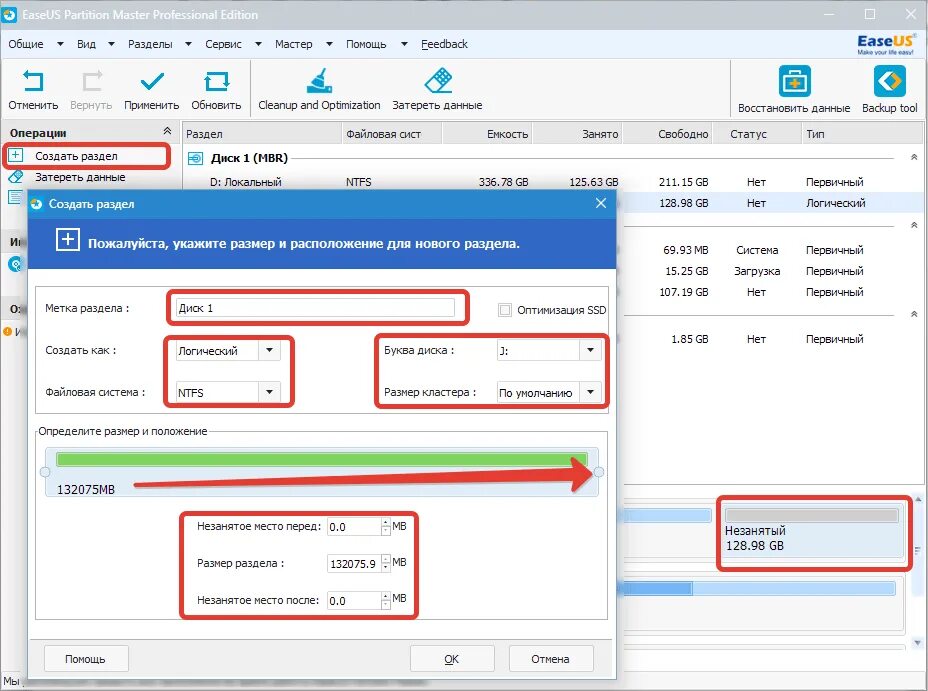Select Затереть данные in the Операции list
928x691 pixels.
[x=80, y=177]
